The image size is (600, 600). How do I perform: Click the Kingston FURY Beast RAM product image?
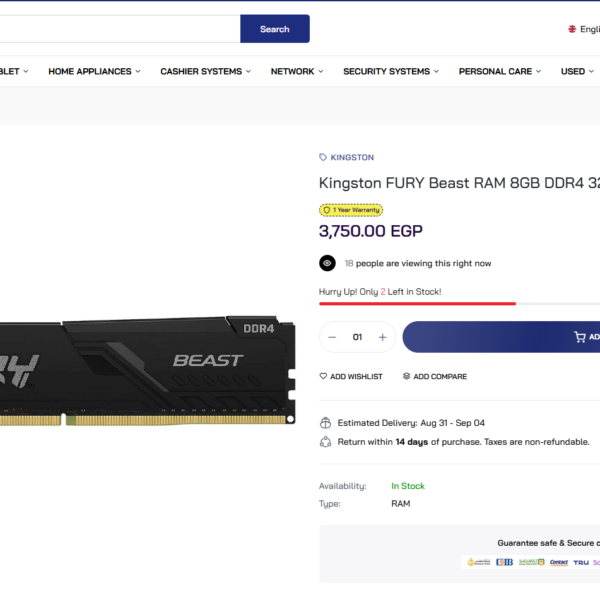147,370
